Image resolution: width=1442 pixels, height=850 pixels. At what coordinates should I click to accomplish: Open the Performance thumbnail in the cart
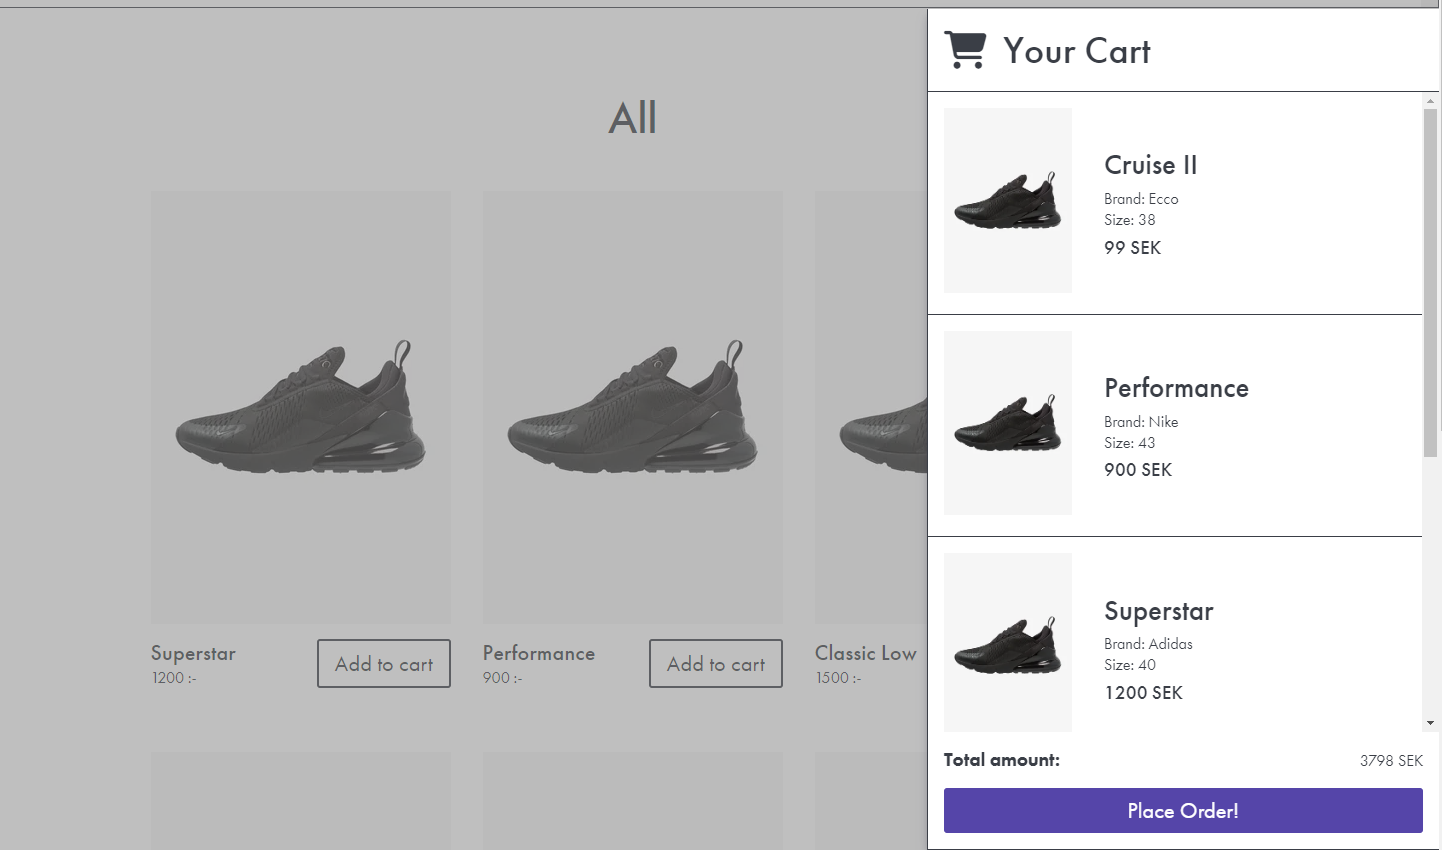click(x=1008, y=423)
